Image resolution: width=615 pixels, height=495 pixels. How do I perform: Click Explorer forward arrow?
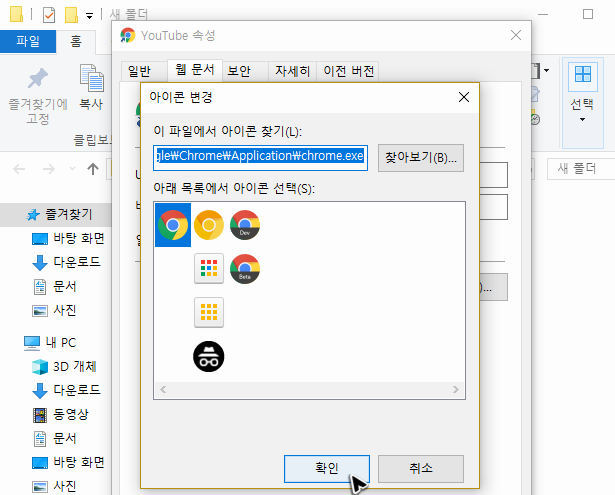coord(49,169)
